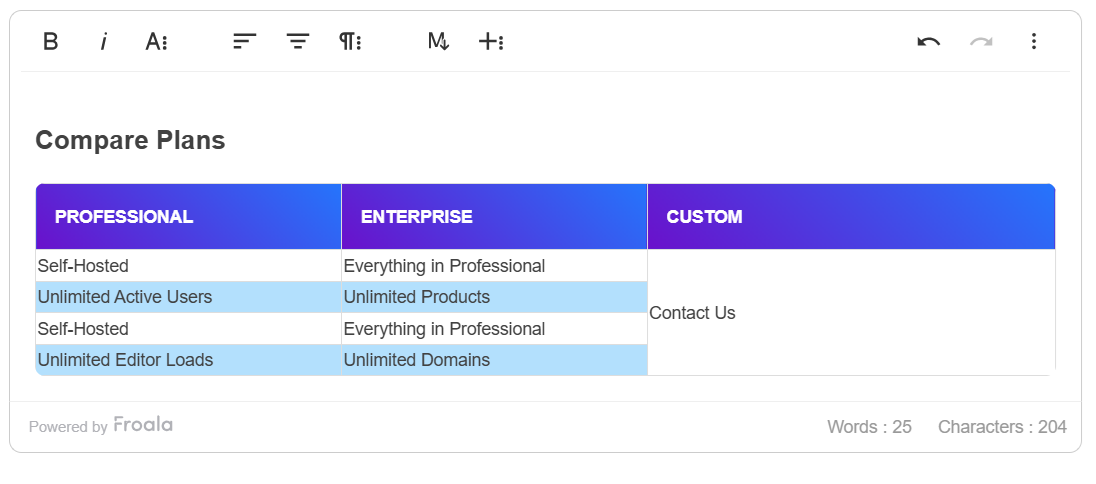The width and height of the screenshot is (1096, 484).
Task: Toggle italic formatting
Action: [103, 41]
